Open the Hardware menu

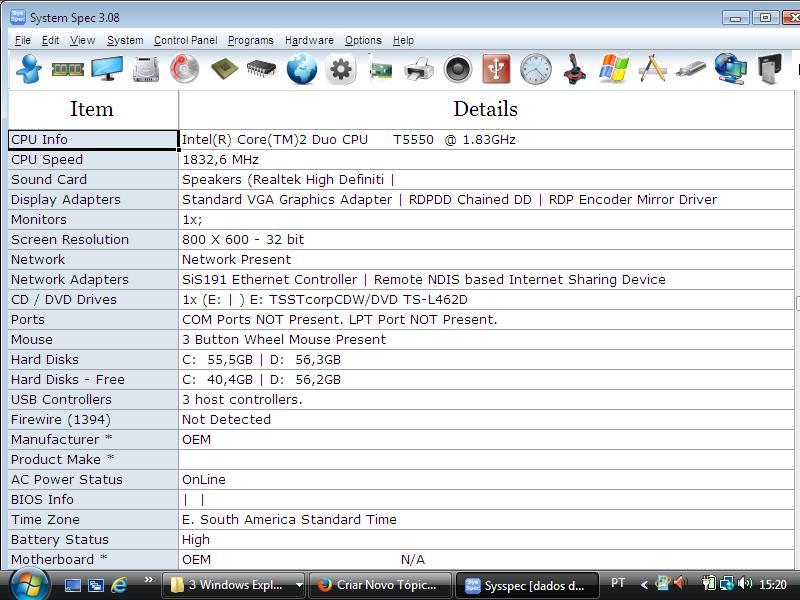(309, 40)
